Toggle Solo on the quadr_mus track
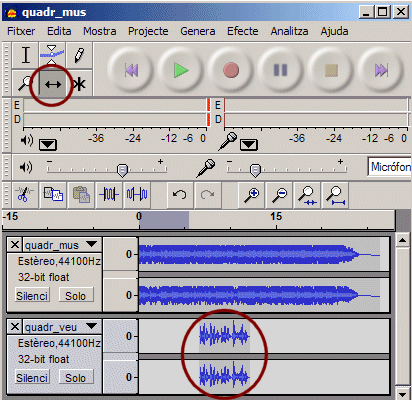 tap(76, 296)
